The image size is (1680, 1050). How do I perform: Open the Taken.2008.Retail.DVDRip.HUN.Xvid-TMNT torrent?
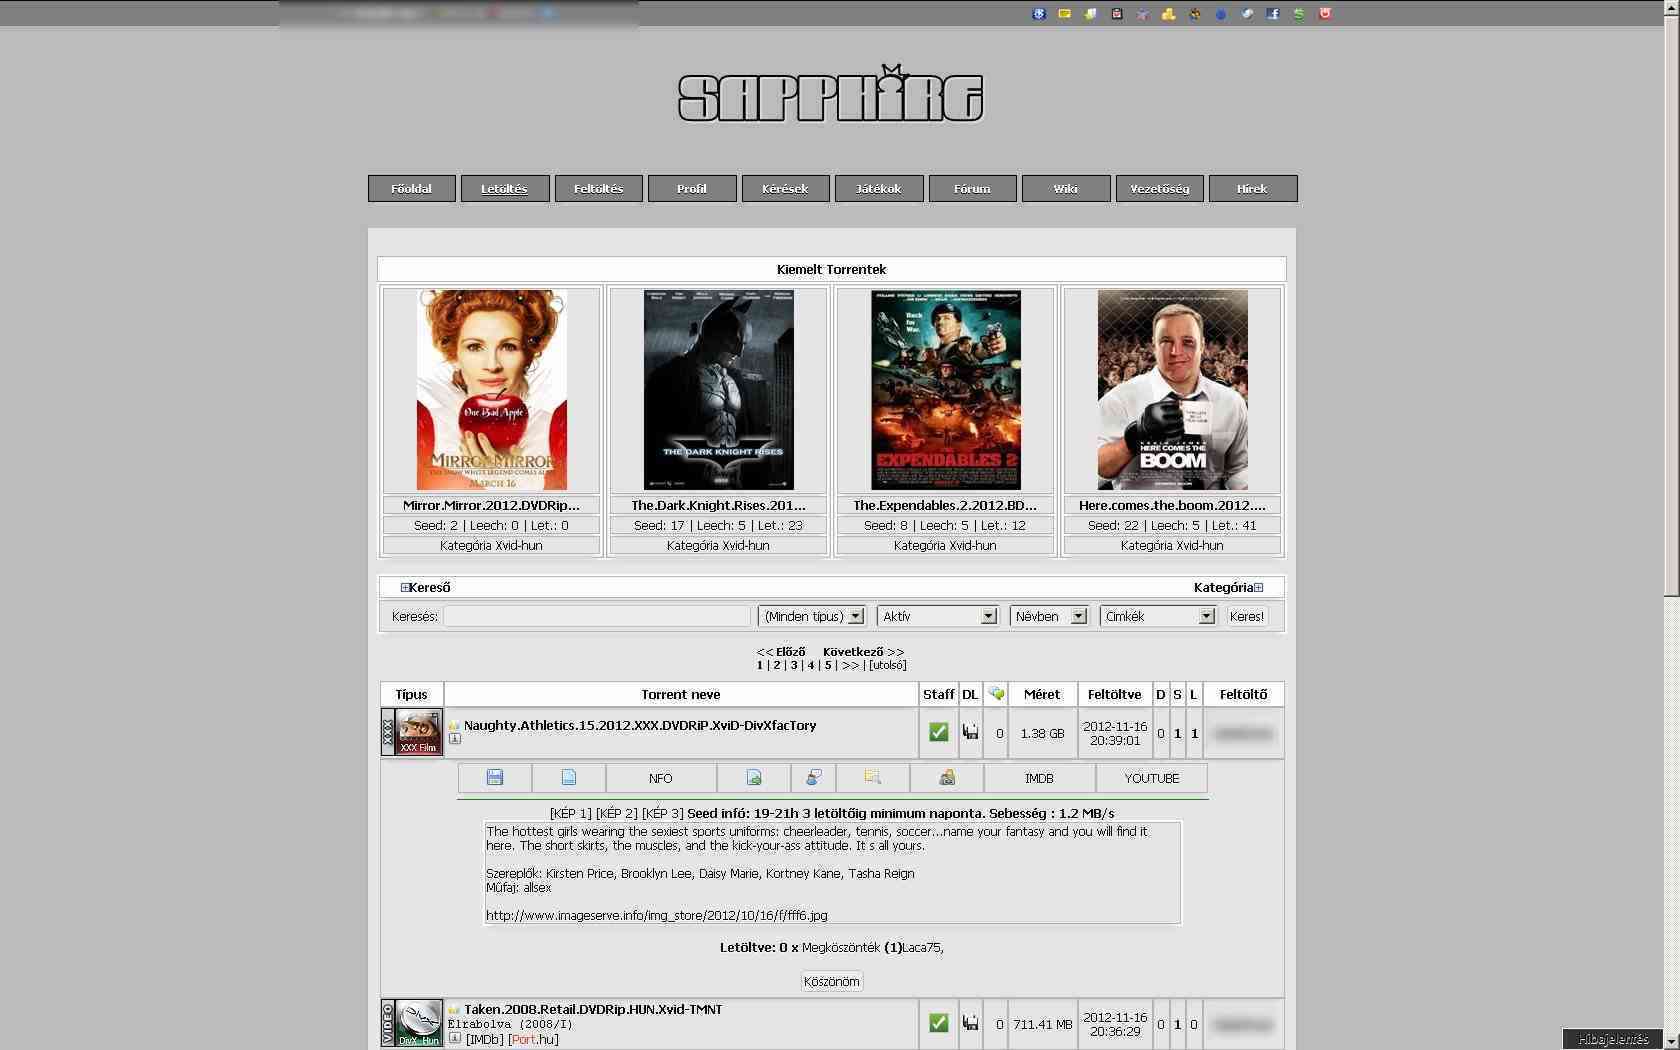(x=593, y=1009)
